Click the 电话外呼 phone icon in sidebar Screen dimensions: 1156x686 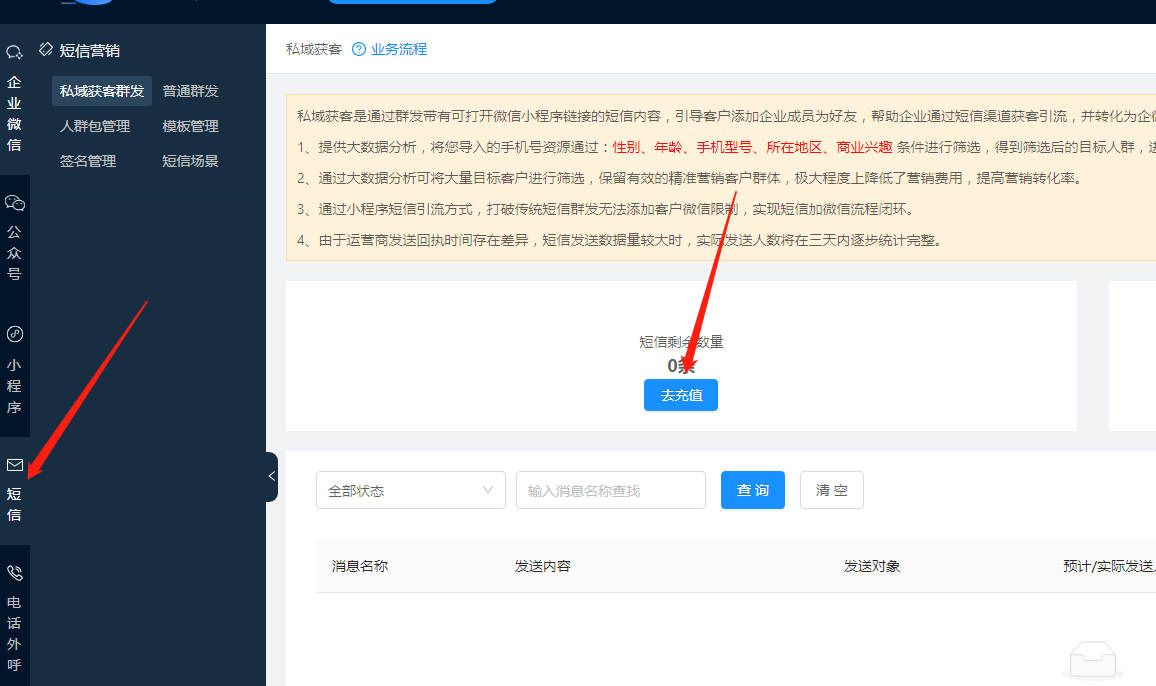pos(15,573)
